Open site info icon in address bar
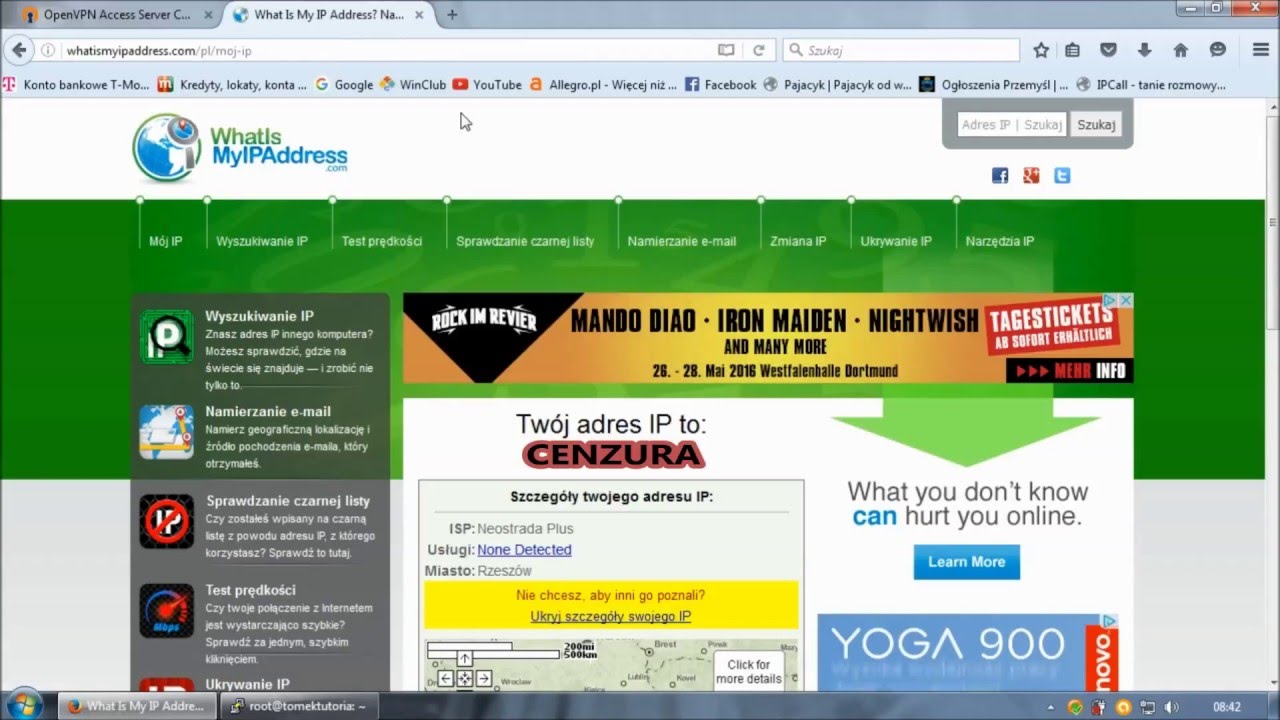1280x720 pixels. coord(47,50)
